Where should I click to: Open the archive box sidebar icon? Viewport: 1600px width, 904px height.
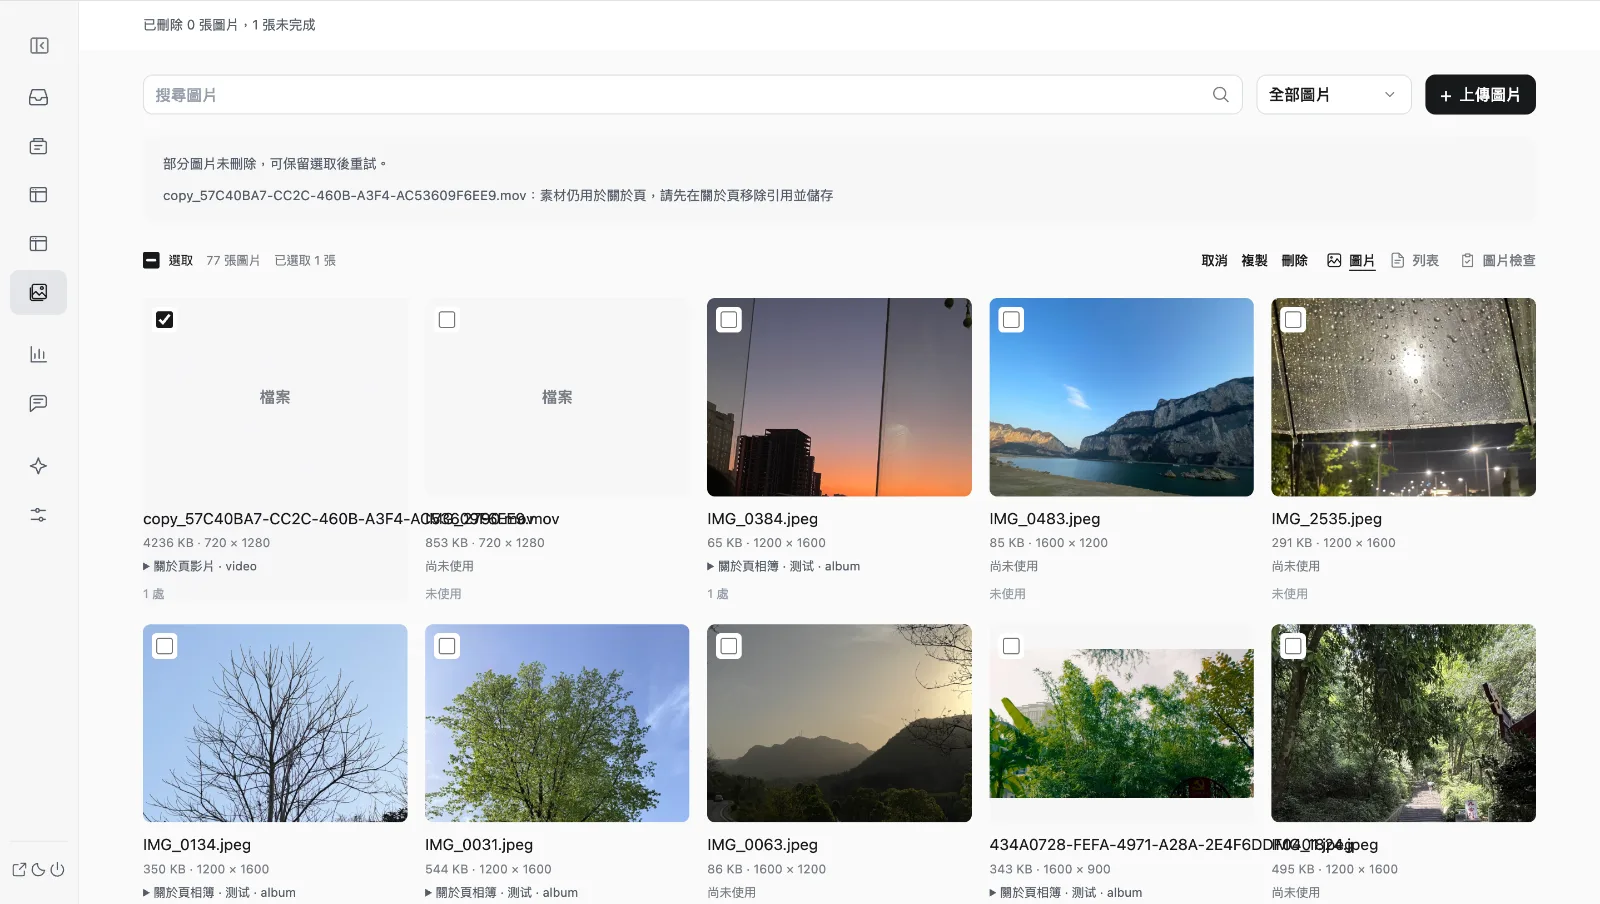39,146
